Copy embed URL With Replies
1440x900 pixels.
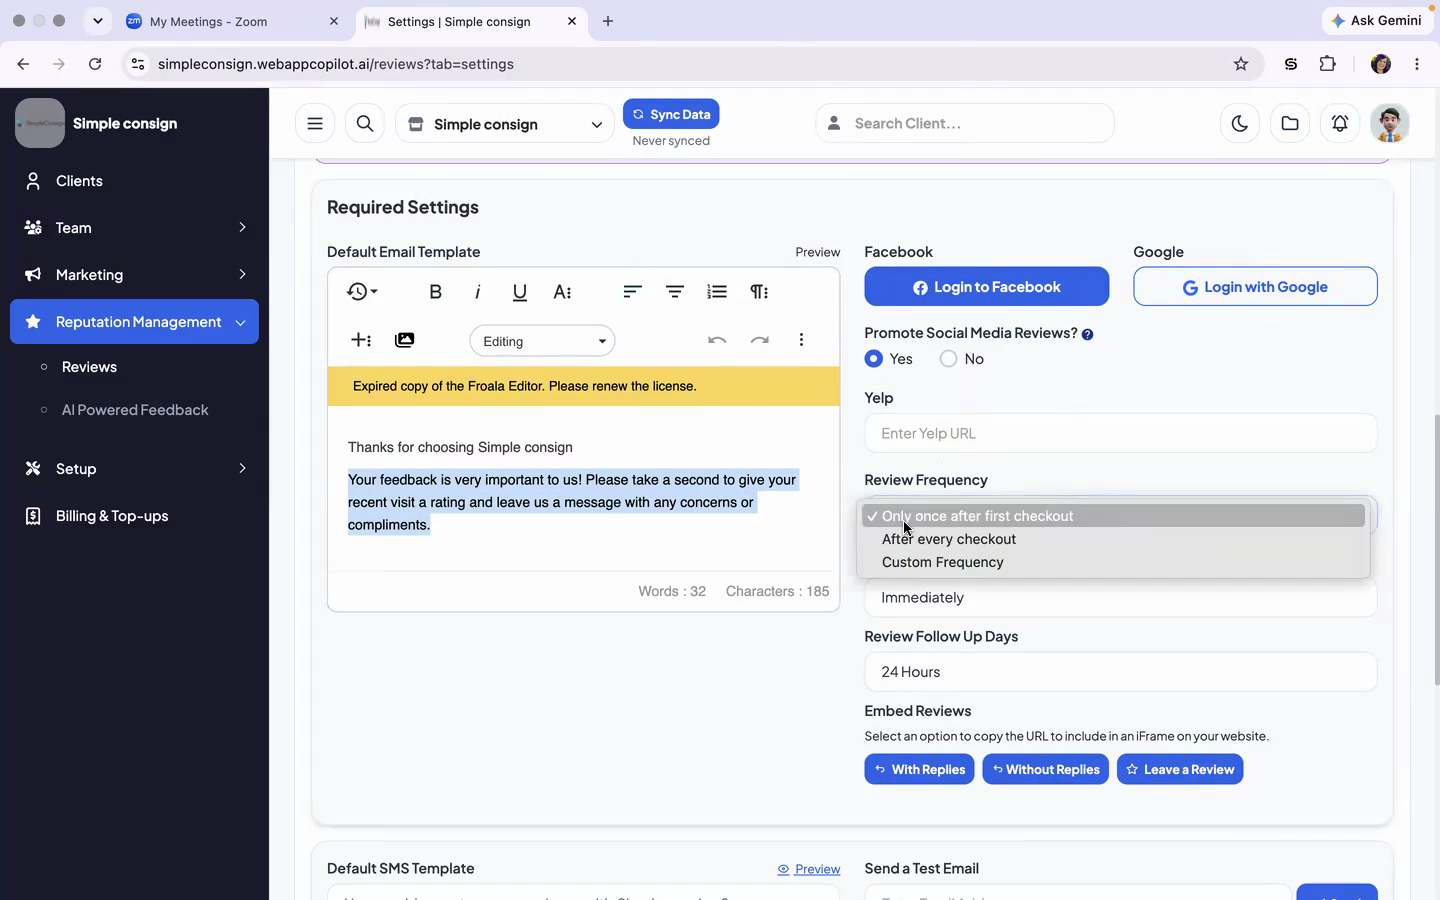pyautogui.click(x=919, y=769)
